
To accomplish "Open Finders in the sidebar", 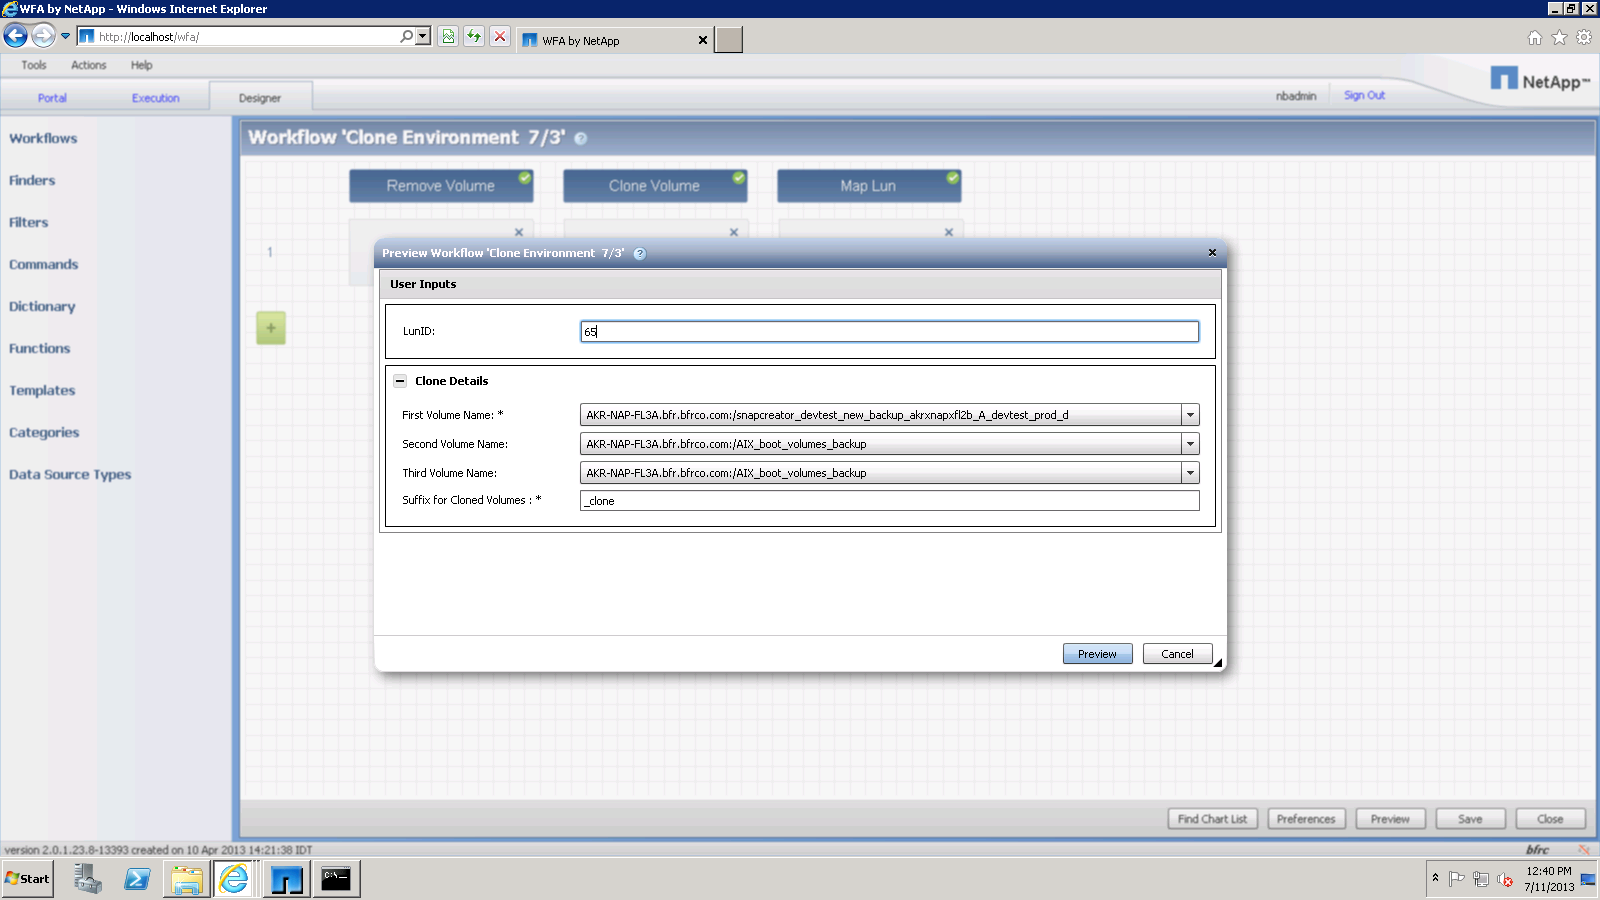I will 32,181.
